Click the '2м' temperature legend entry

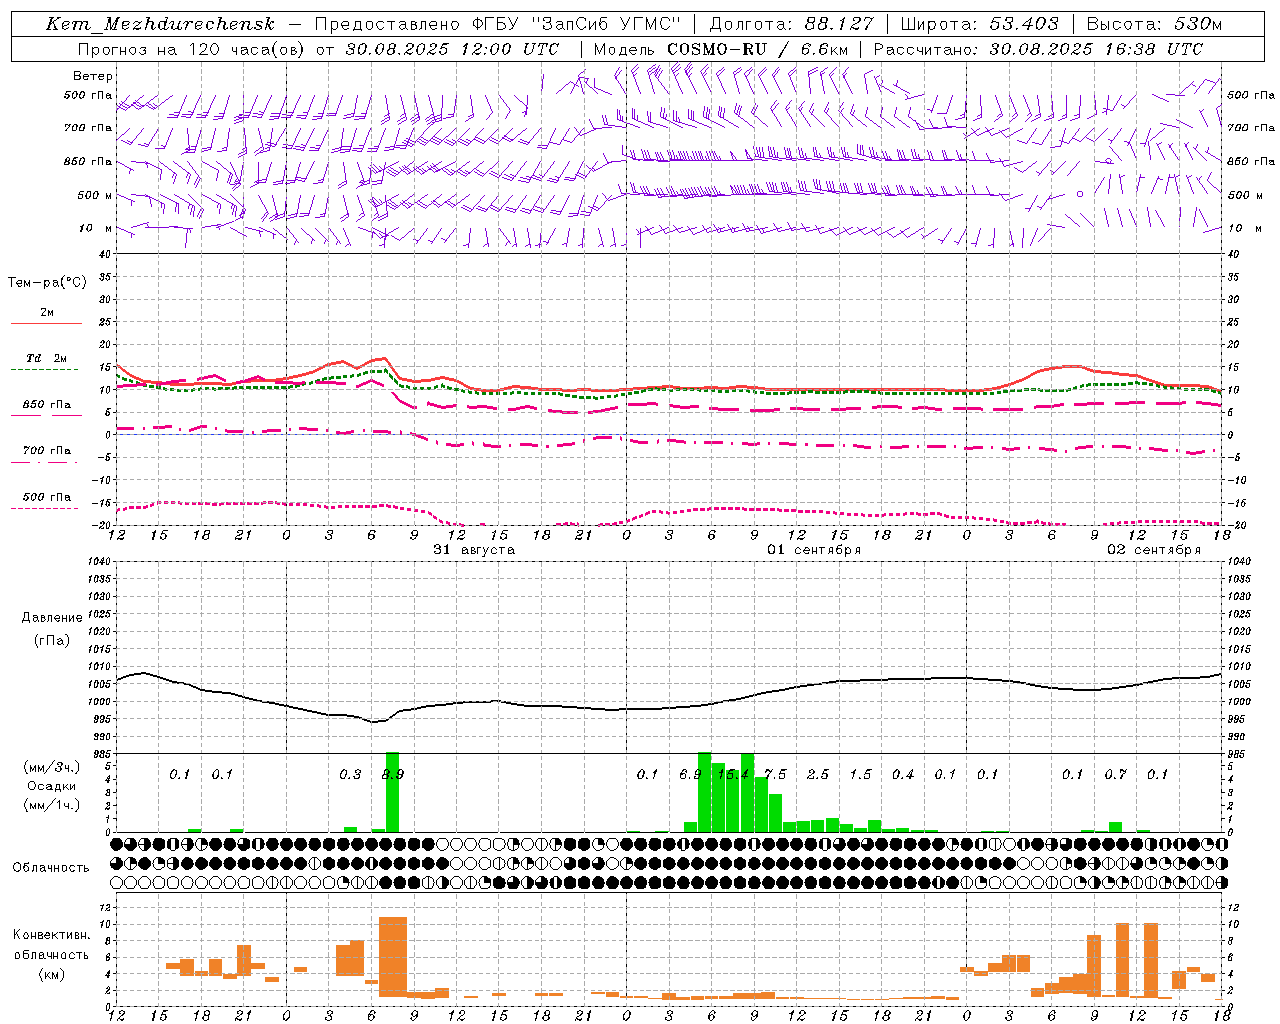[47, 313]
